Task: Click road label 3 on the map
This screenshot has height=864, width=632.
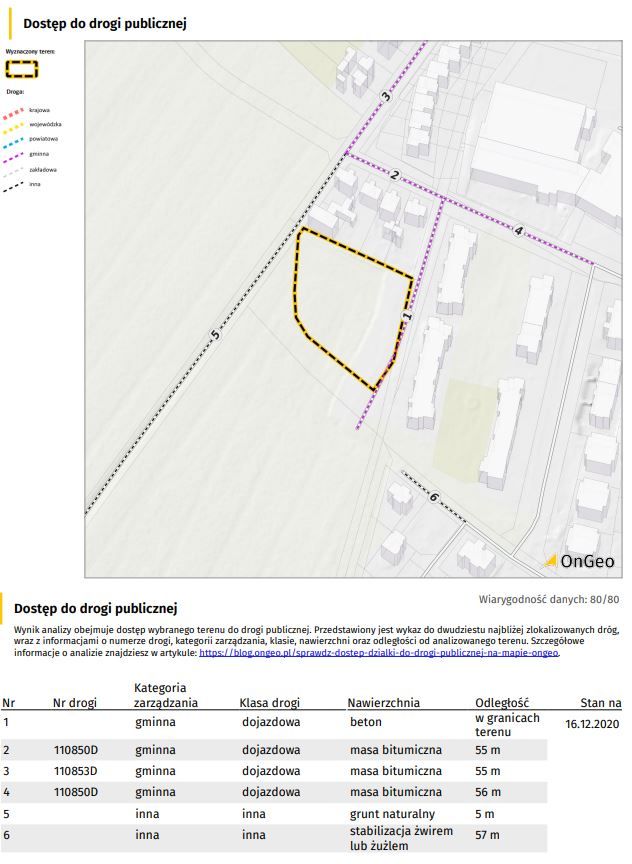Action: coord(386,96)
